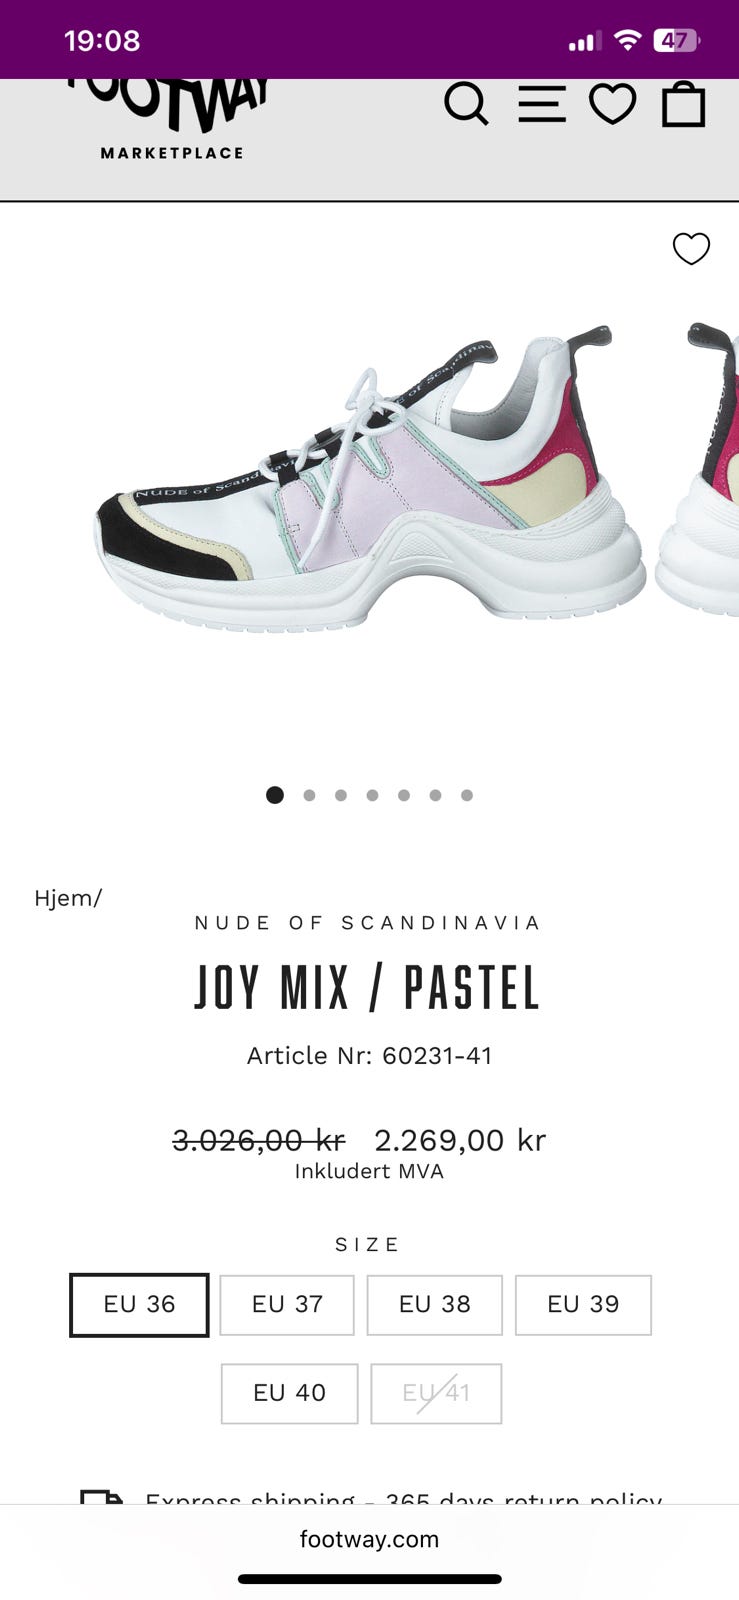Tap the Footway Marketplace logo
The height and width of the screenshot is (1600, 739).
[x=171, y=119]
